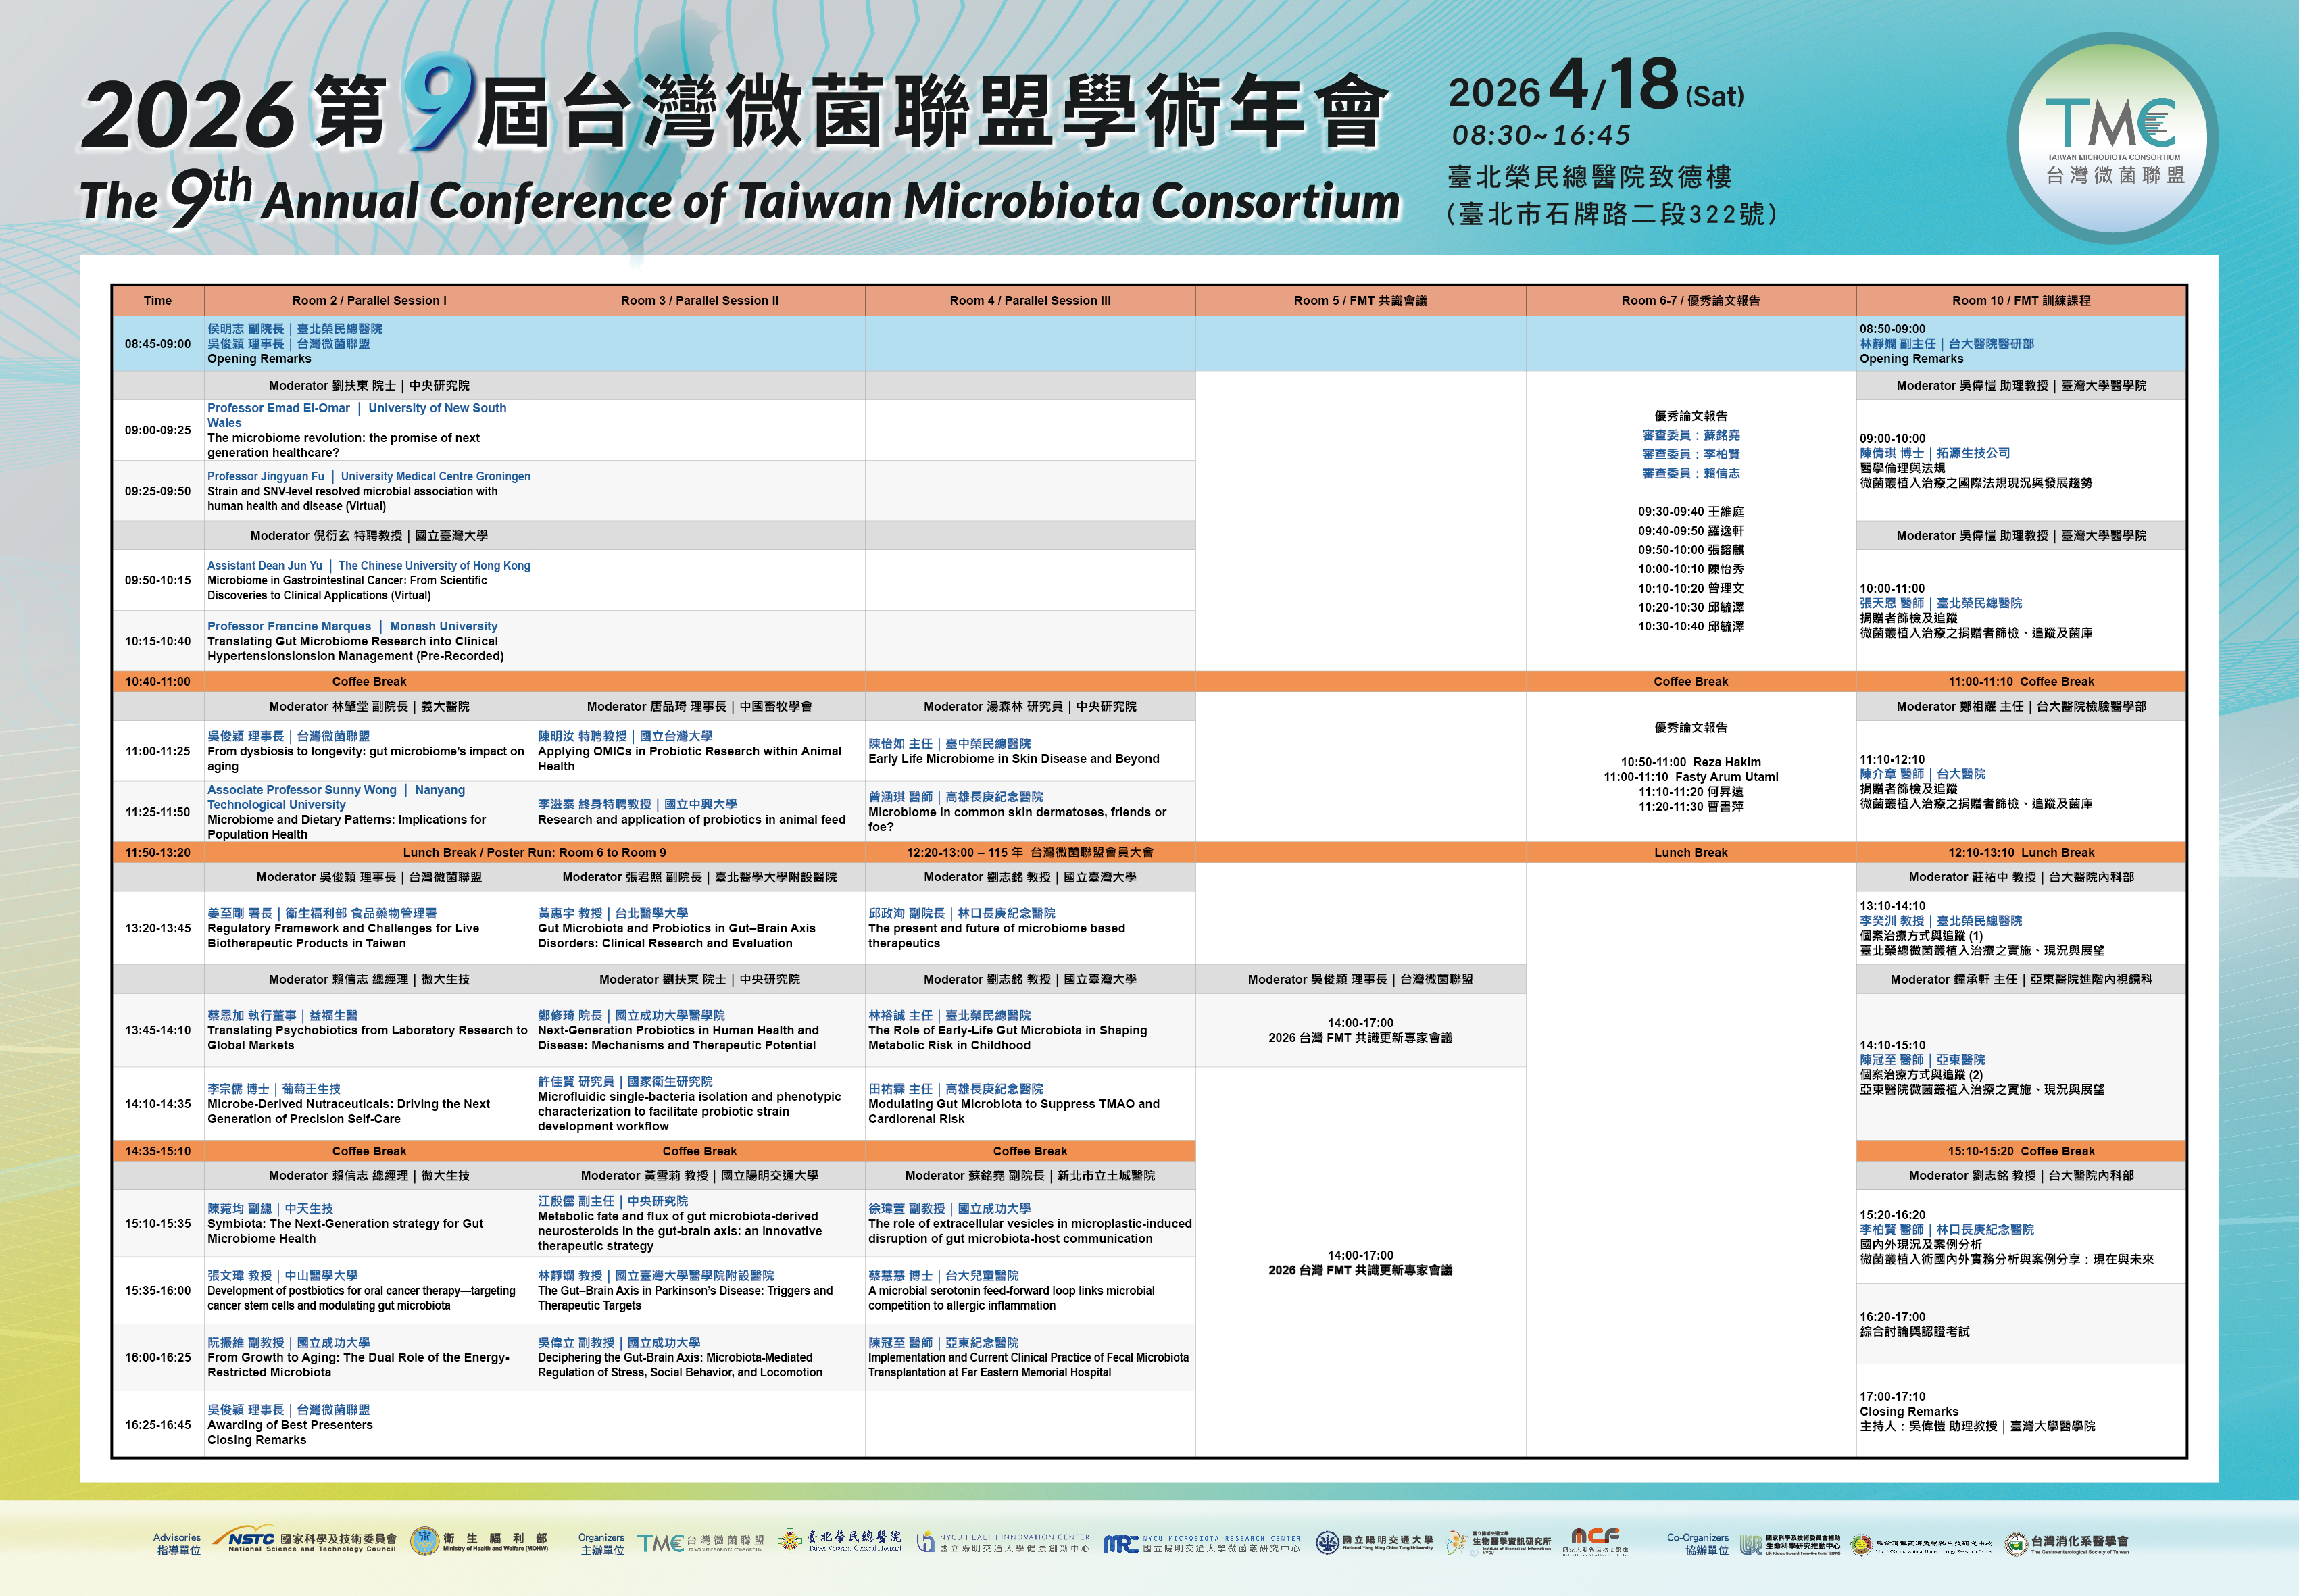Image resolution: width=2299 pixels, height=1596 pixels.
Task: Select the Room 3 / Parallel Session II header
Action: click(699, 300)
